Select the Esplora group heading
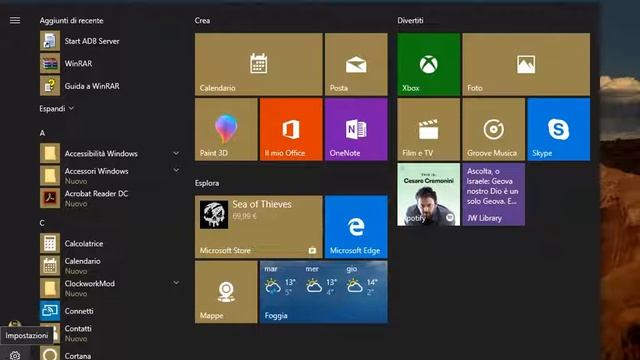 pyautogui.click(x=207, y=183)
